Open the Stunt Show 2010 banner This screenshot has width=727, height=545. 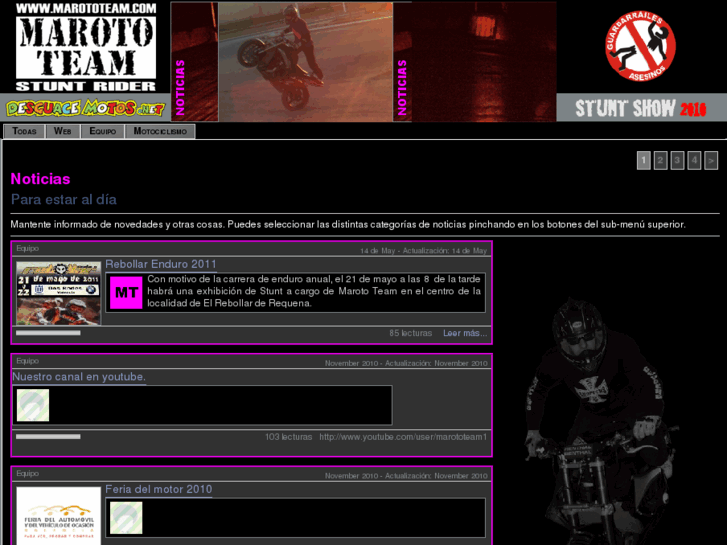click(641, 109)
